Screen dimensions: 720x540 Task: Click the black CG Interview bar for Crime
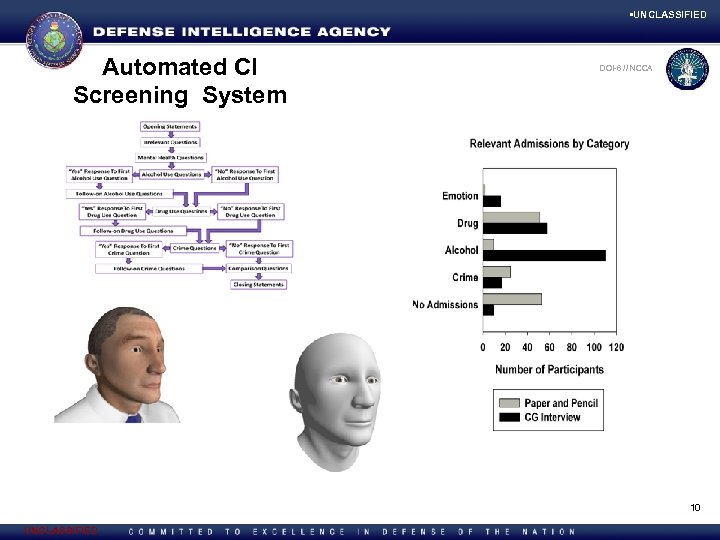point(492,282)
